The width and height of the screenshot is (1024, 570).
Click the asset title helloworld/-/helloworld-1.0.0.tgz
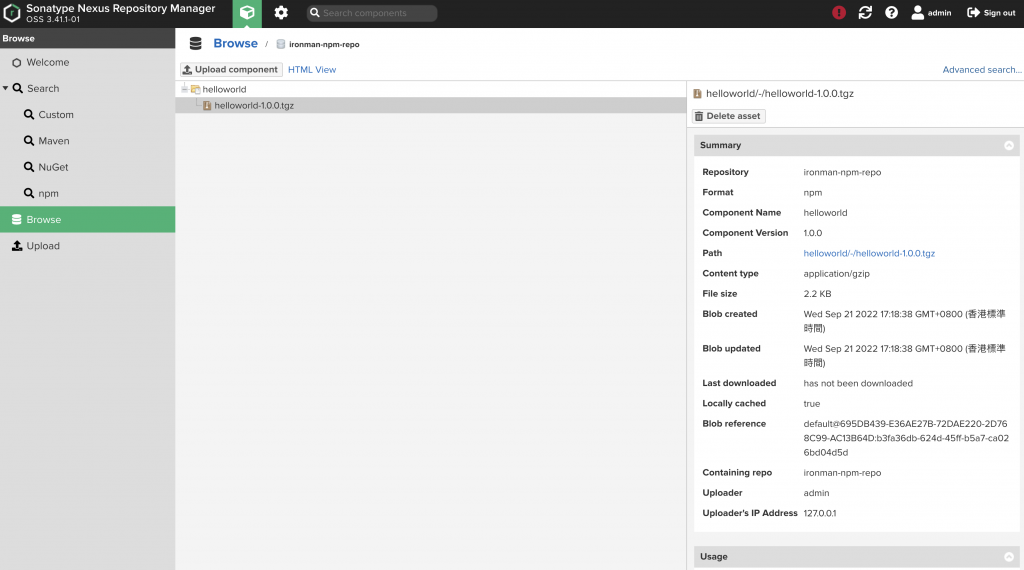tap(780, 93)
